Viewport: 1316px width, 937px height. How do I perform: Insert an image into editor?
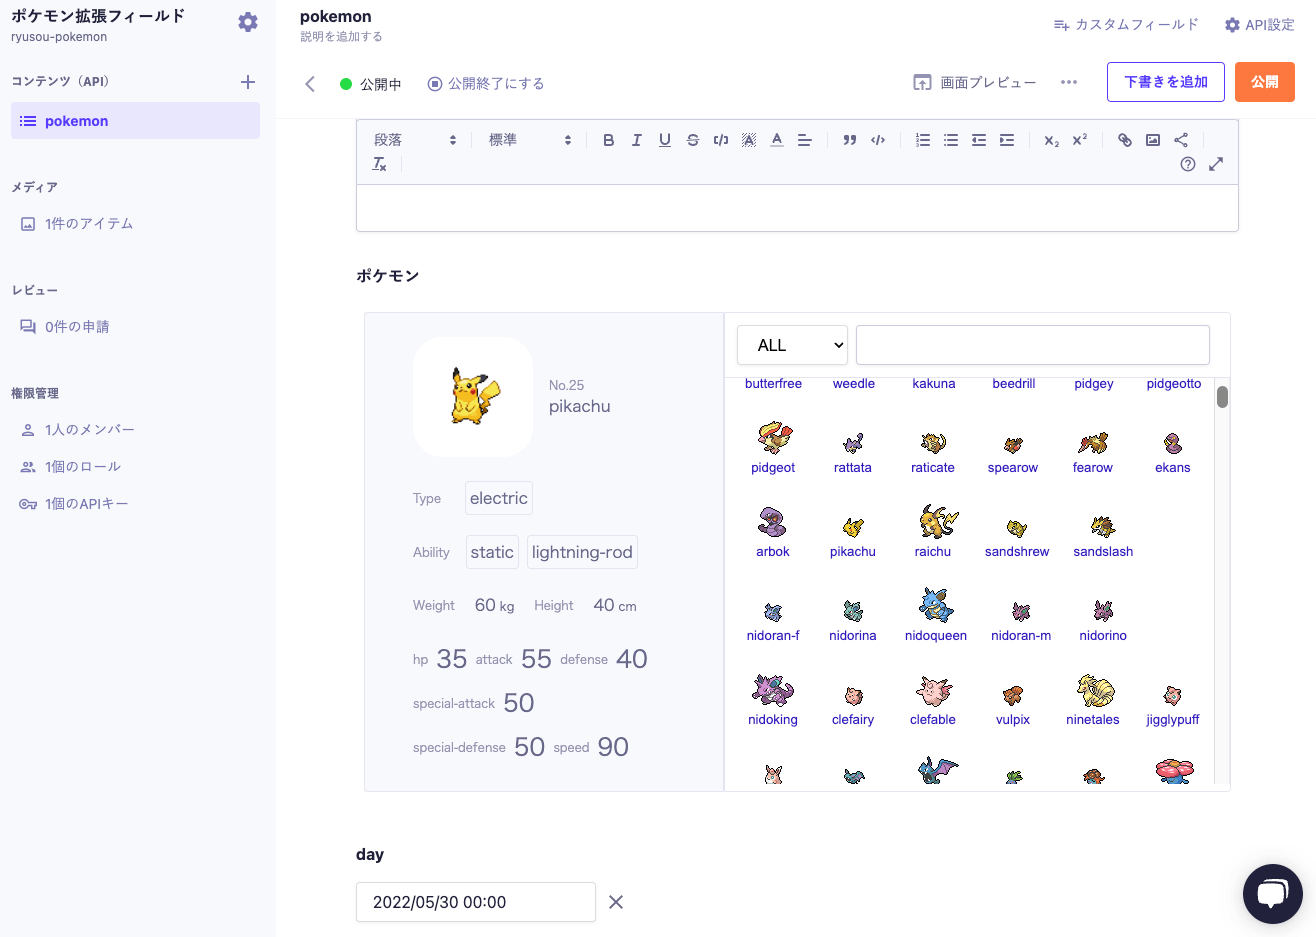[x=1152, y=140]
